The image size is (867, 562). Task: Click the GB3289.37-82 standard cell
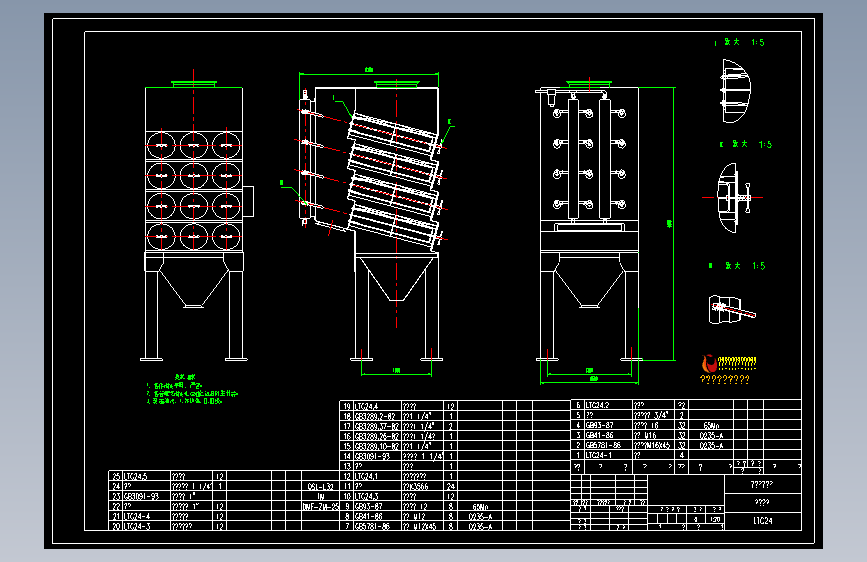click(377, 426)
